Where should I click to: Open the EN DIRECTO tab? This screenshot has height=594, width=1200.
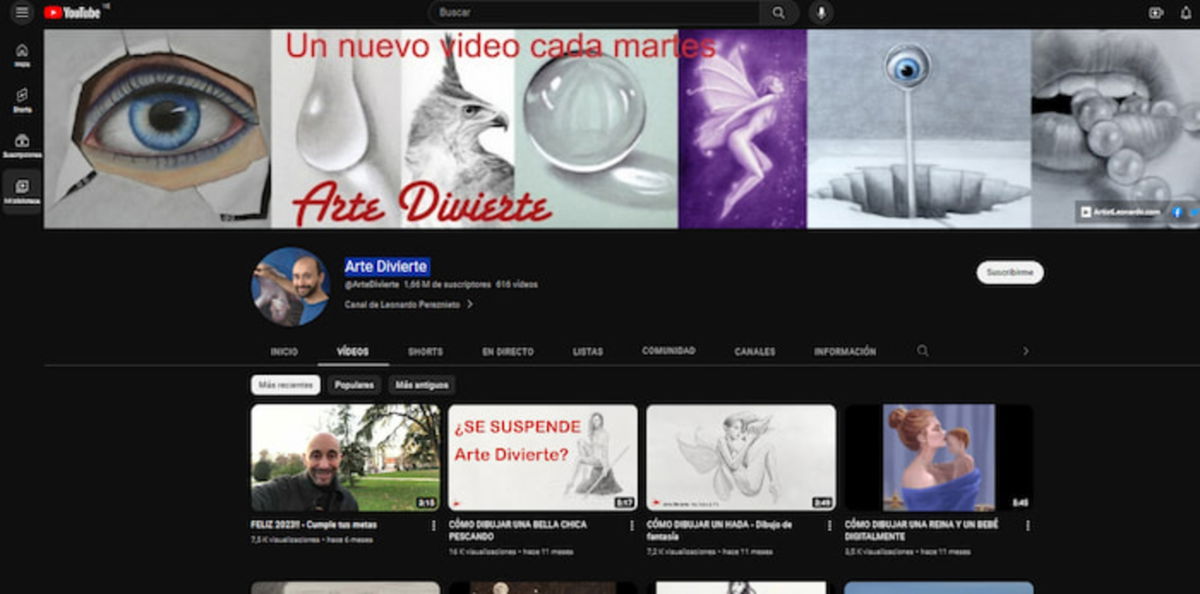(x=507, y=352)
